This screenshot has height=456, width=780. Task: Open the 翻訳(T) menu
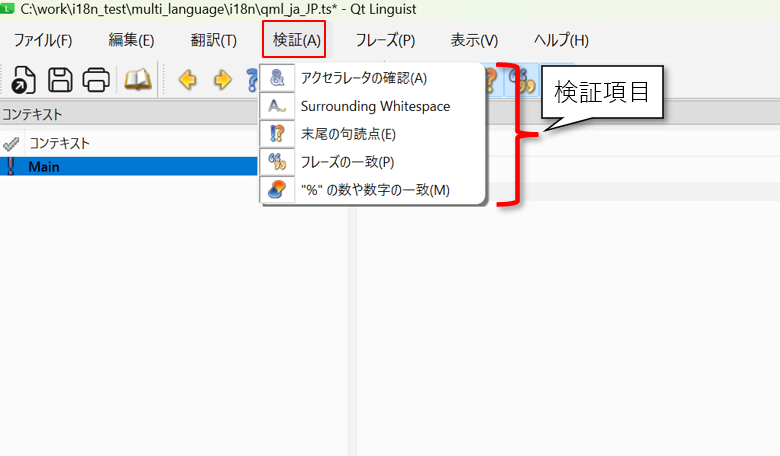coord(213,40)
